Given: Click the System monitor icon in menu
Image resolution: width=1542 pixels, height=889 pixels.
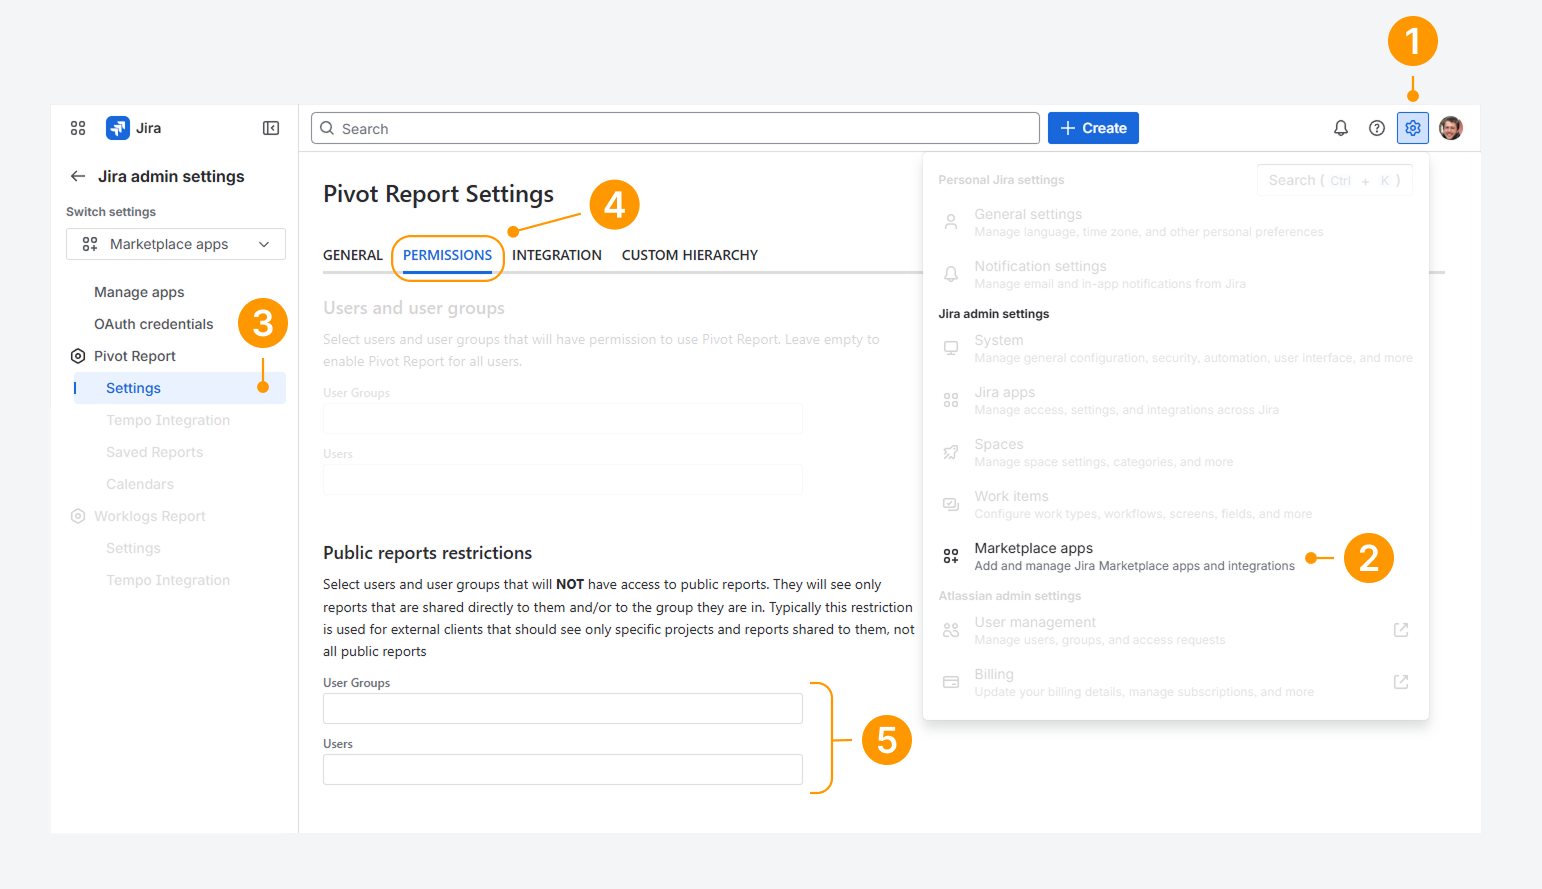Looking at the screenshot, I should (951, 348).
